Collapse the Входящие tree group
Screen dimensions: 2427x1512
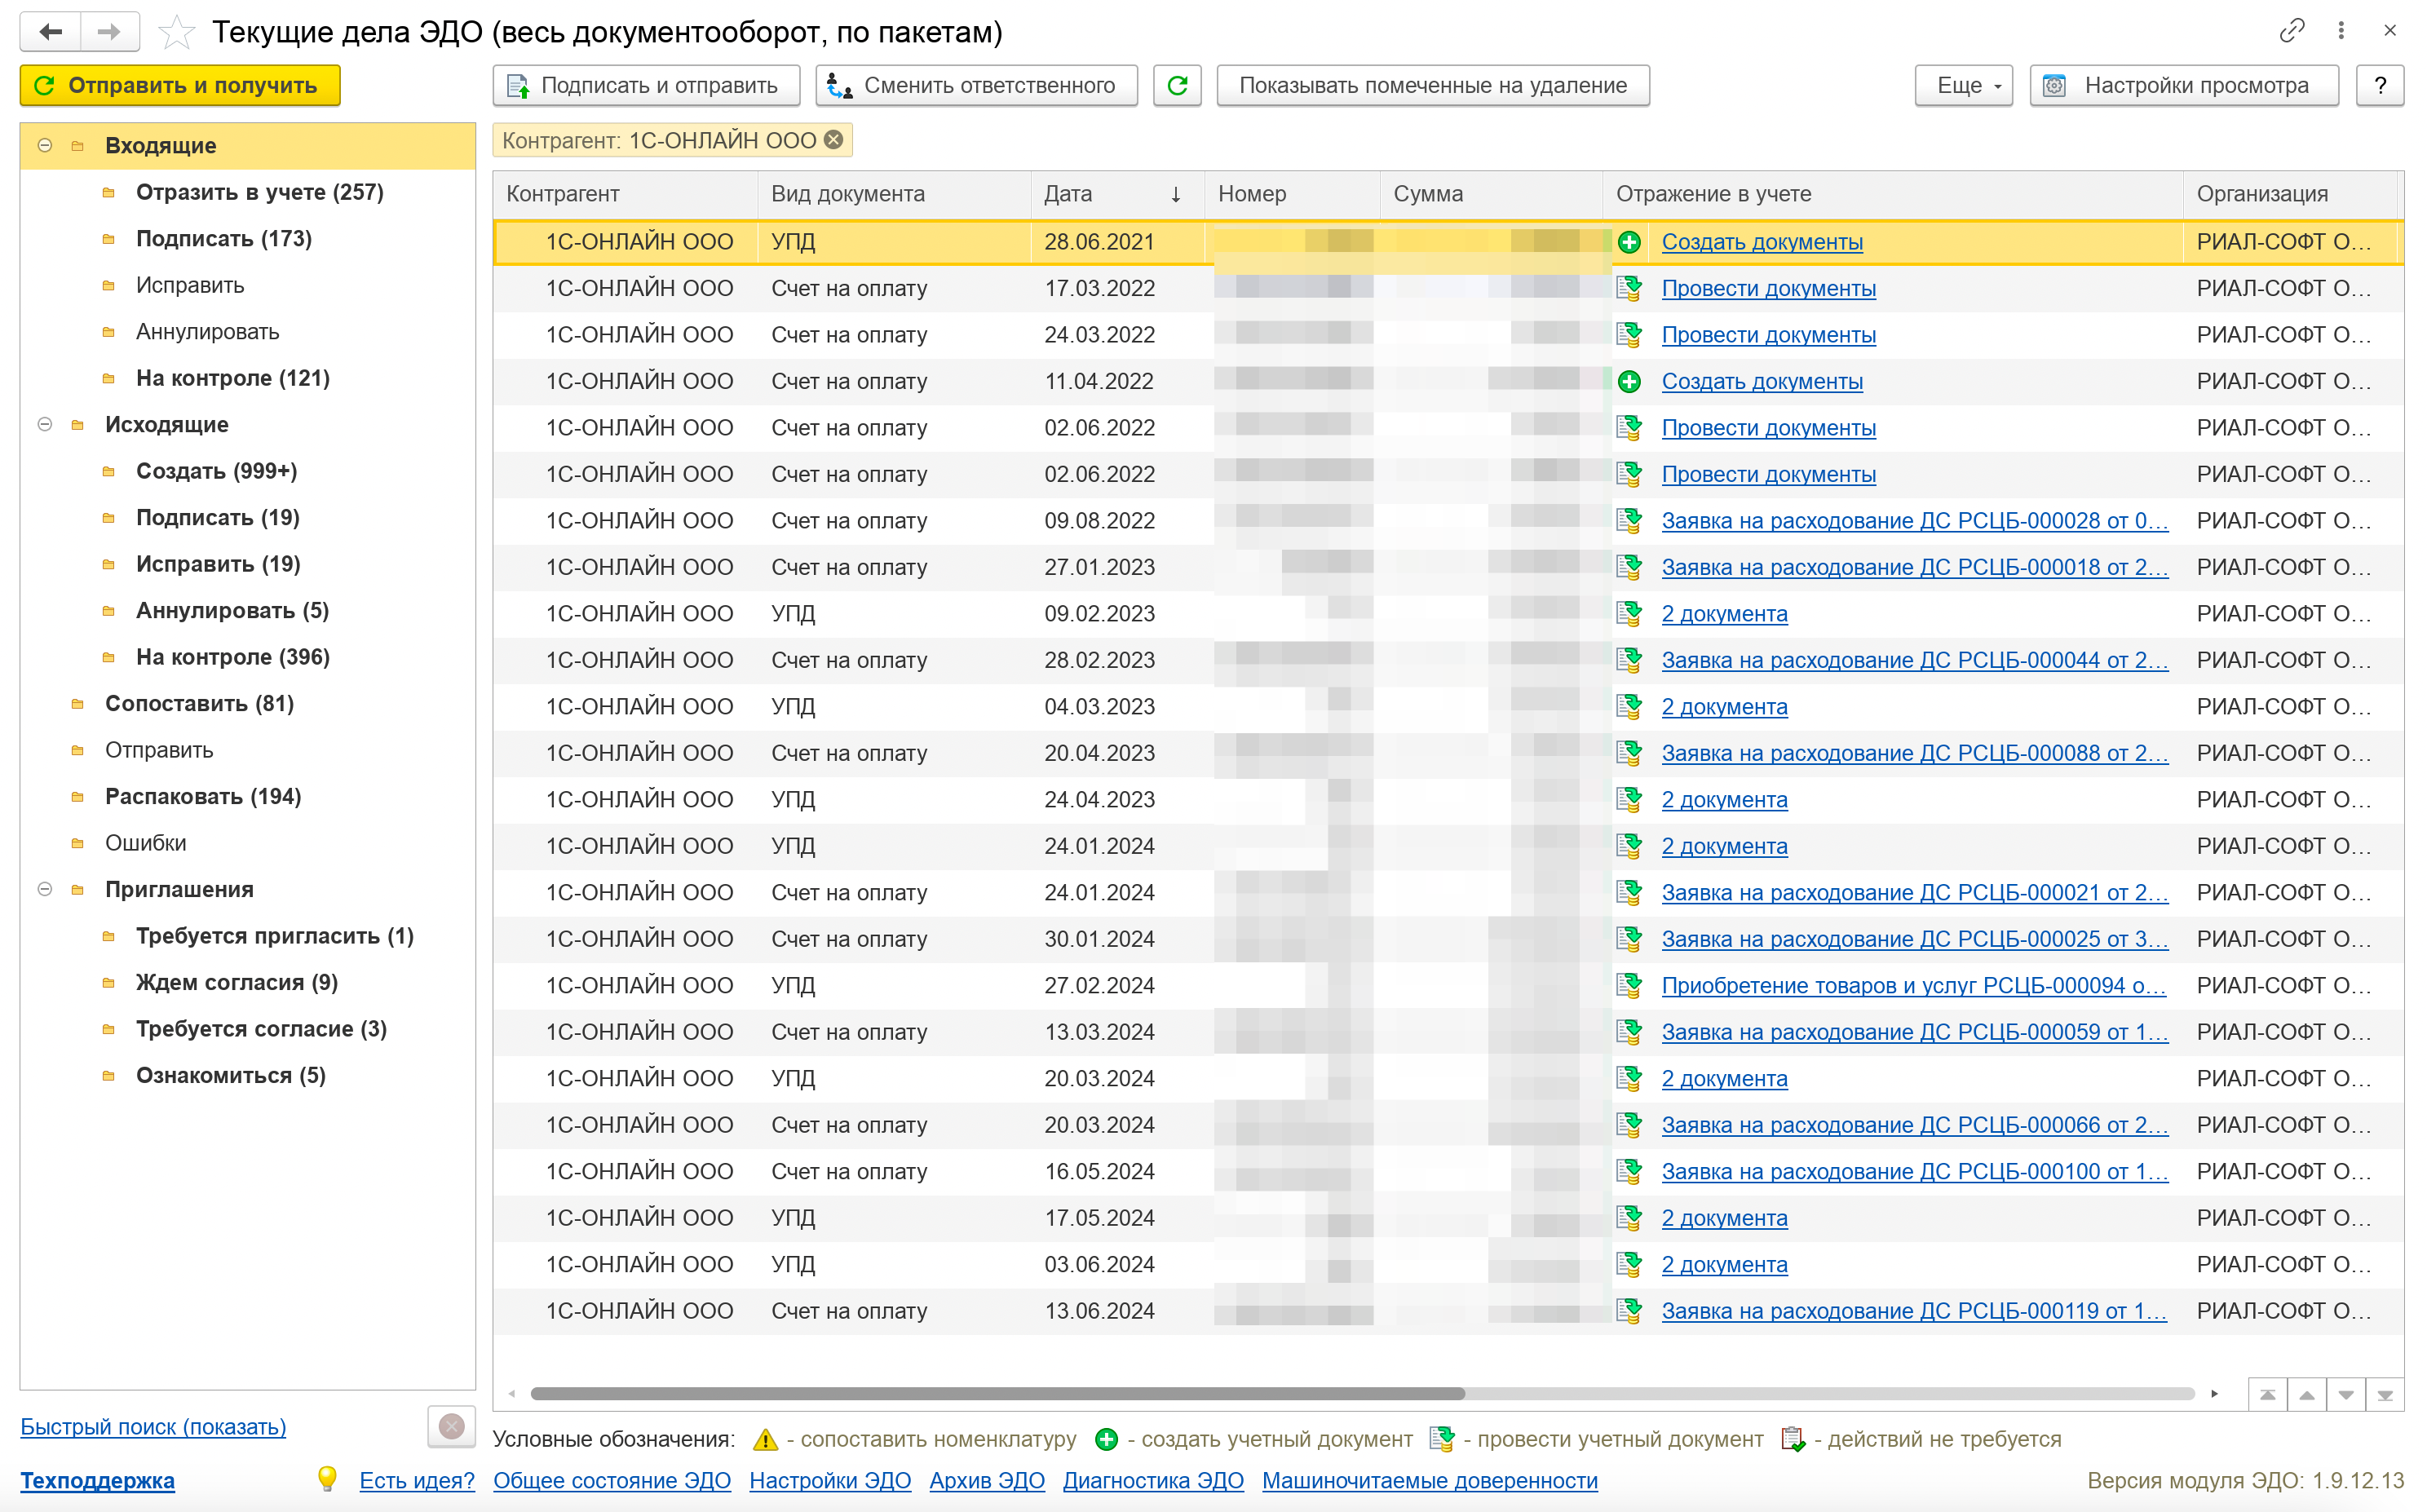(x=45, y=146)
